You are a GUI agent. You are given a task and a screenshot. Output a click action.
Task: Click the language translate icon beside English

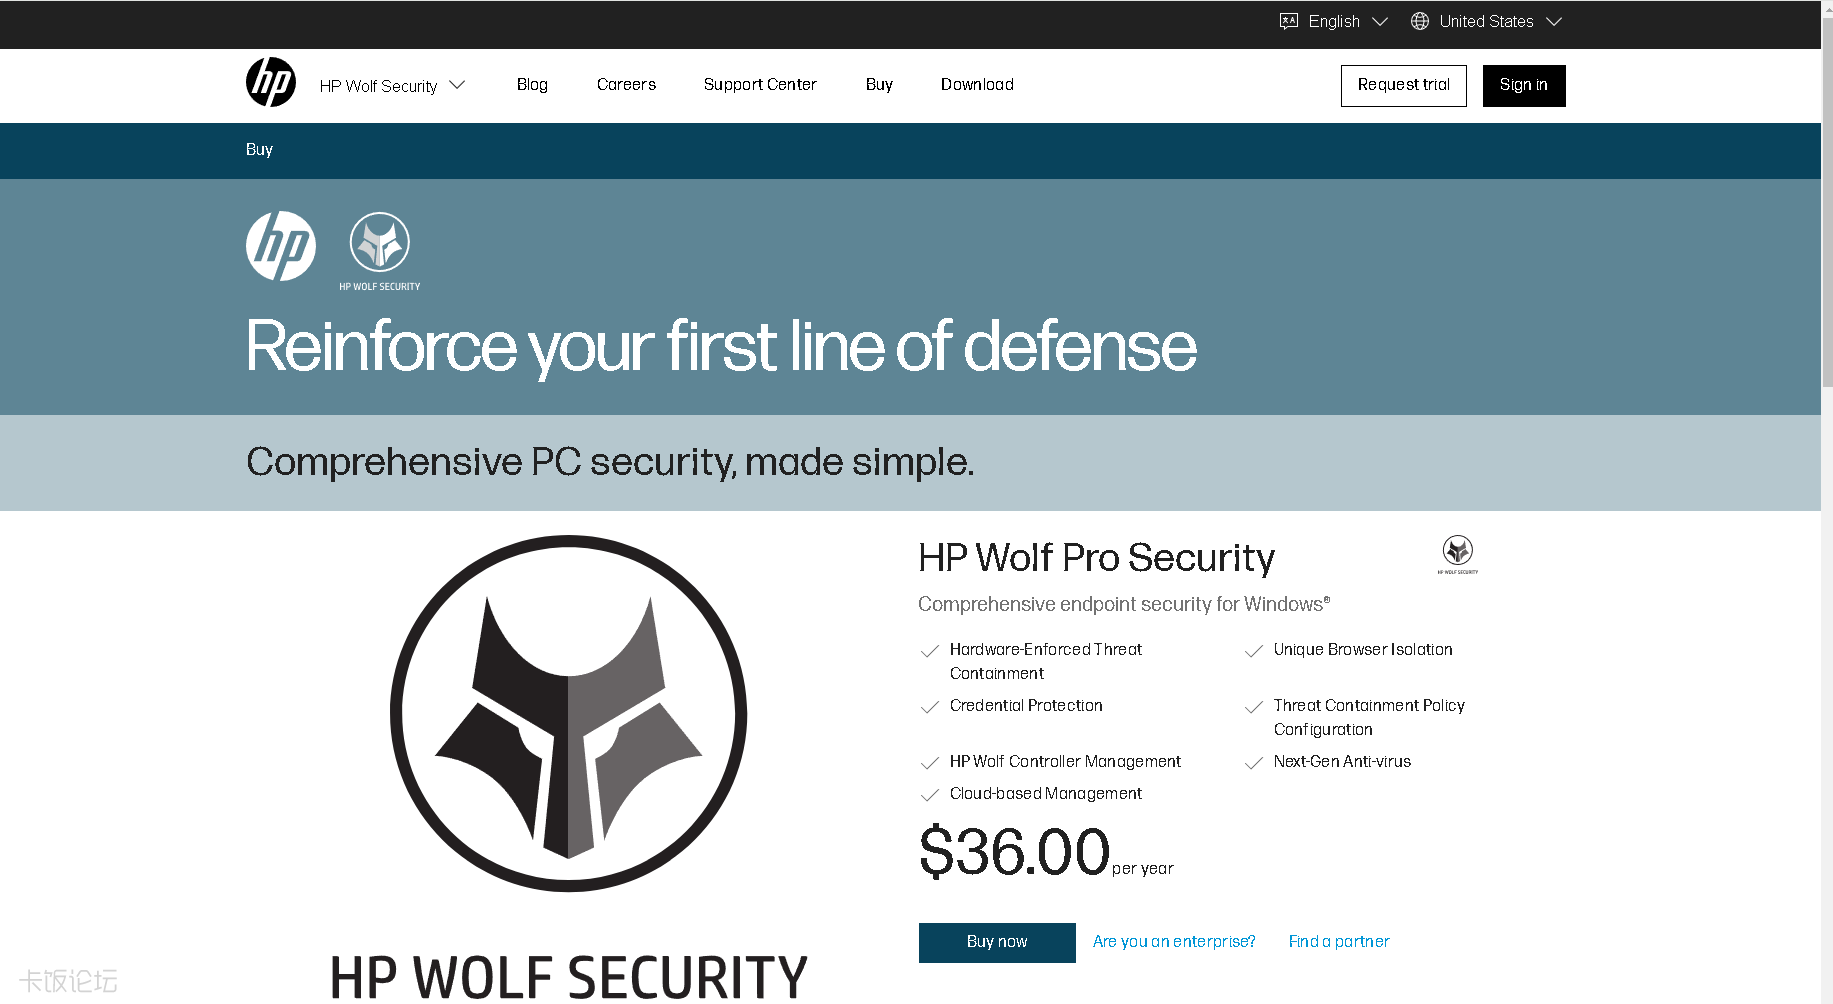[1289, 21]
